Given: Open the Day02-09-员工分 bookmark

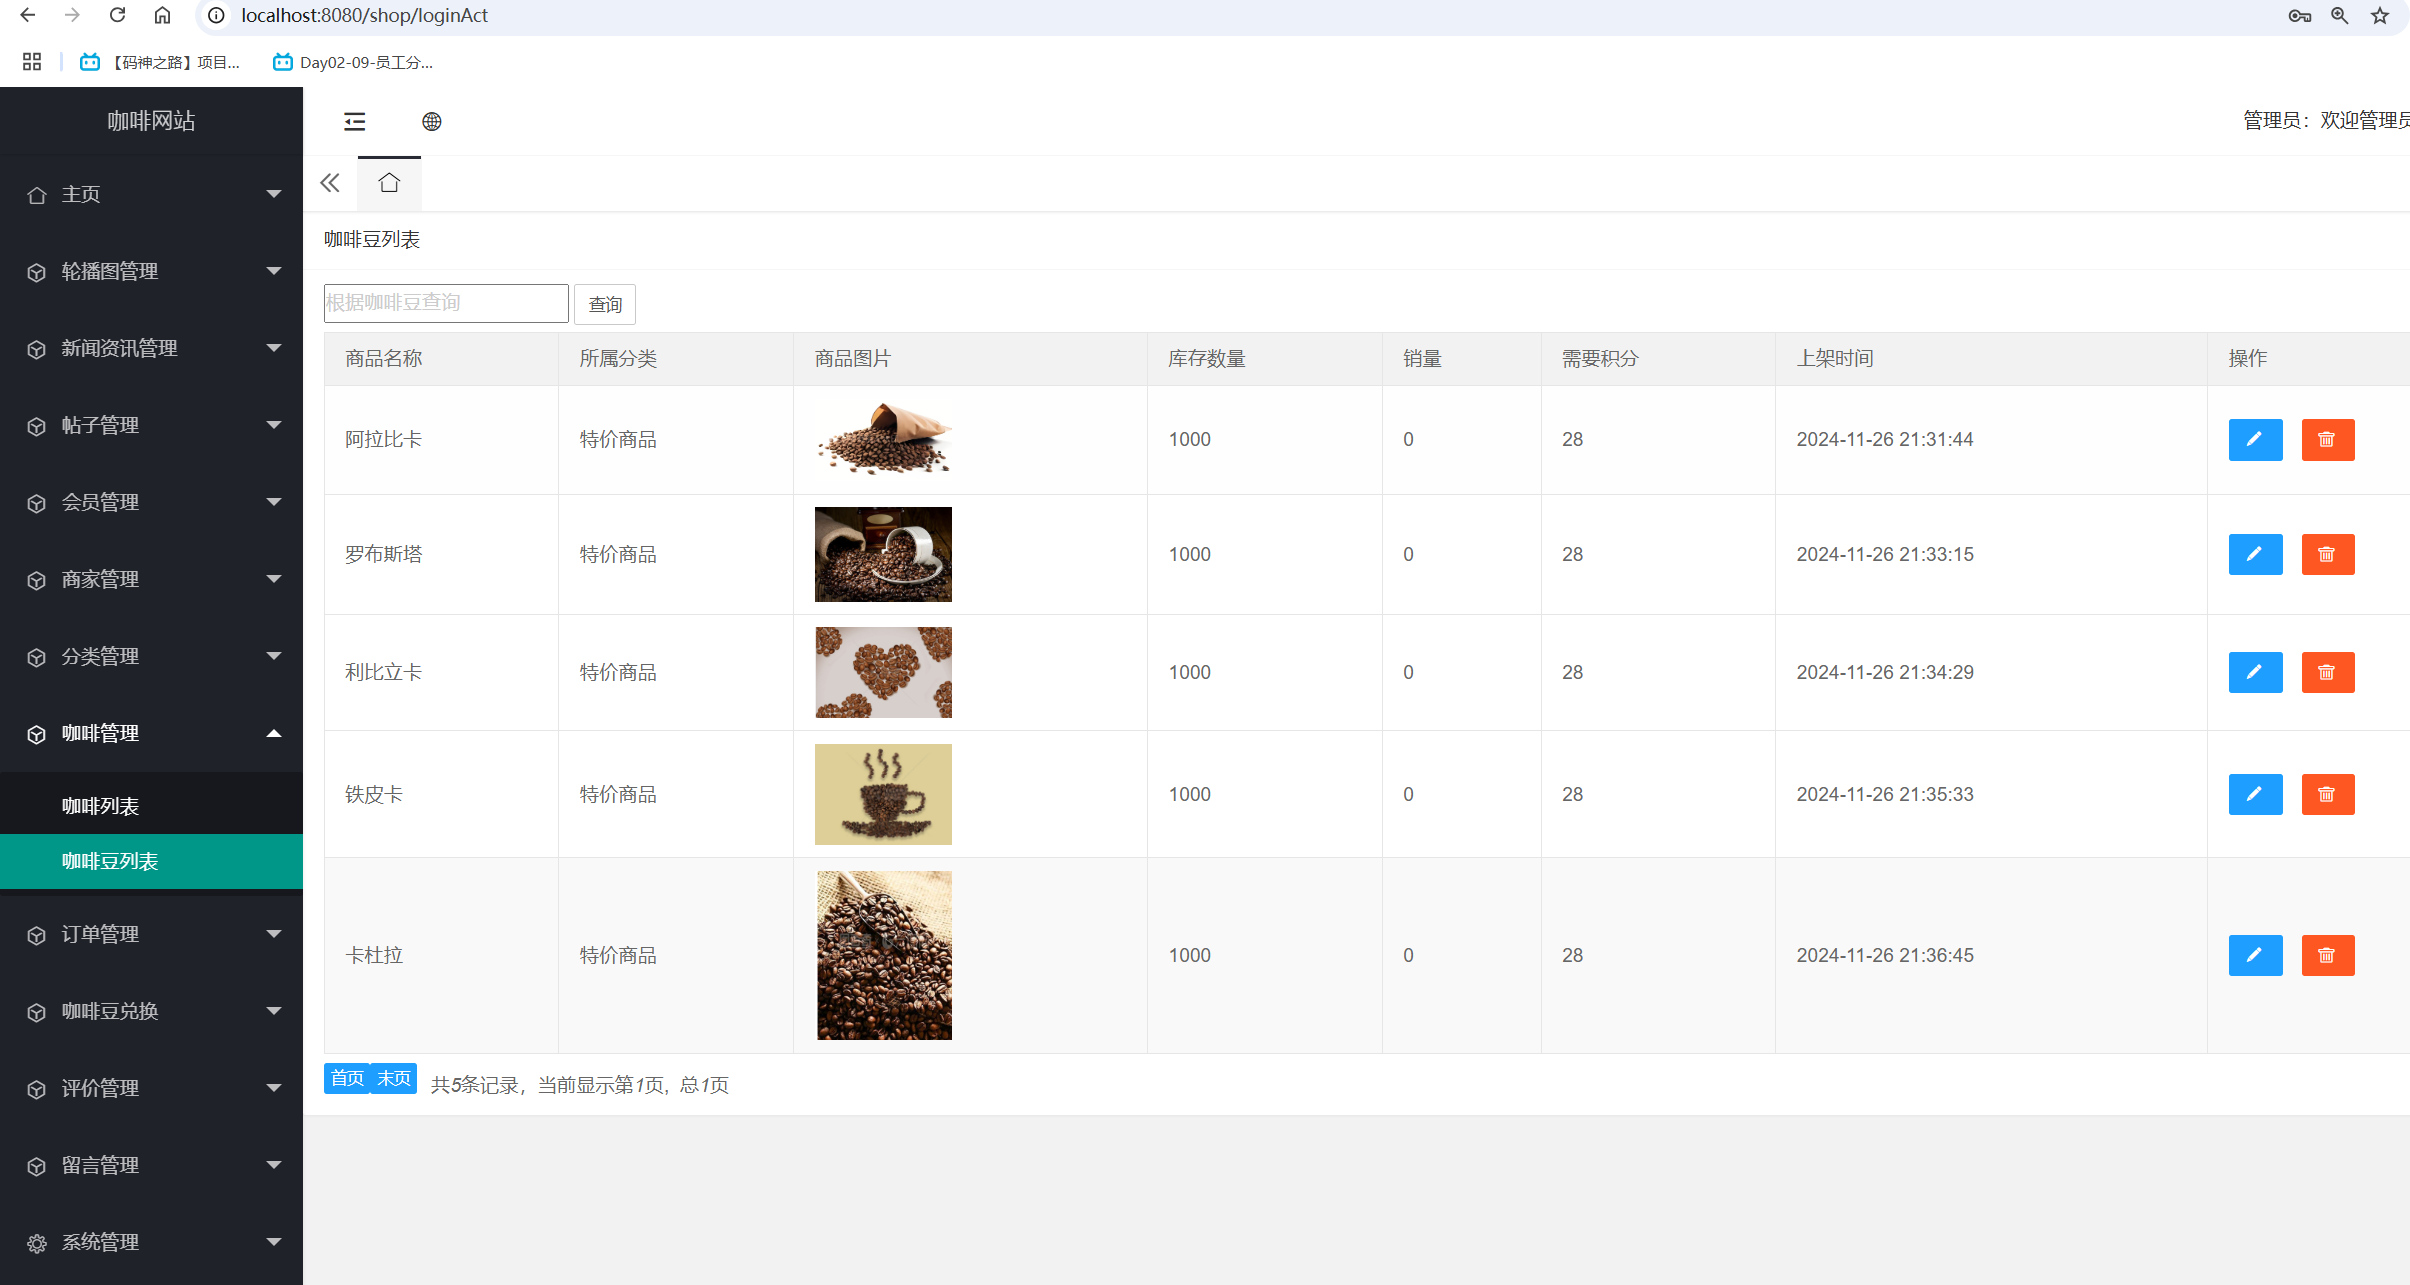Looking at the screenshot, I should coord(352,62).
